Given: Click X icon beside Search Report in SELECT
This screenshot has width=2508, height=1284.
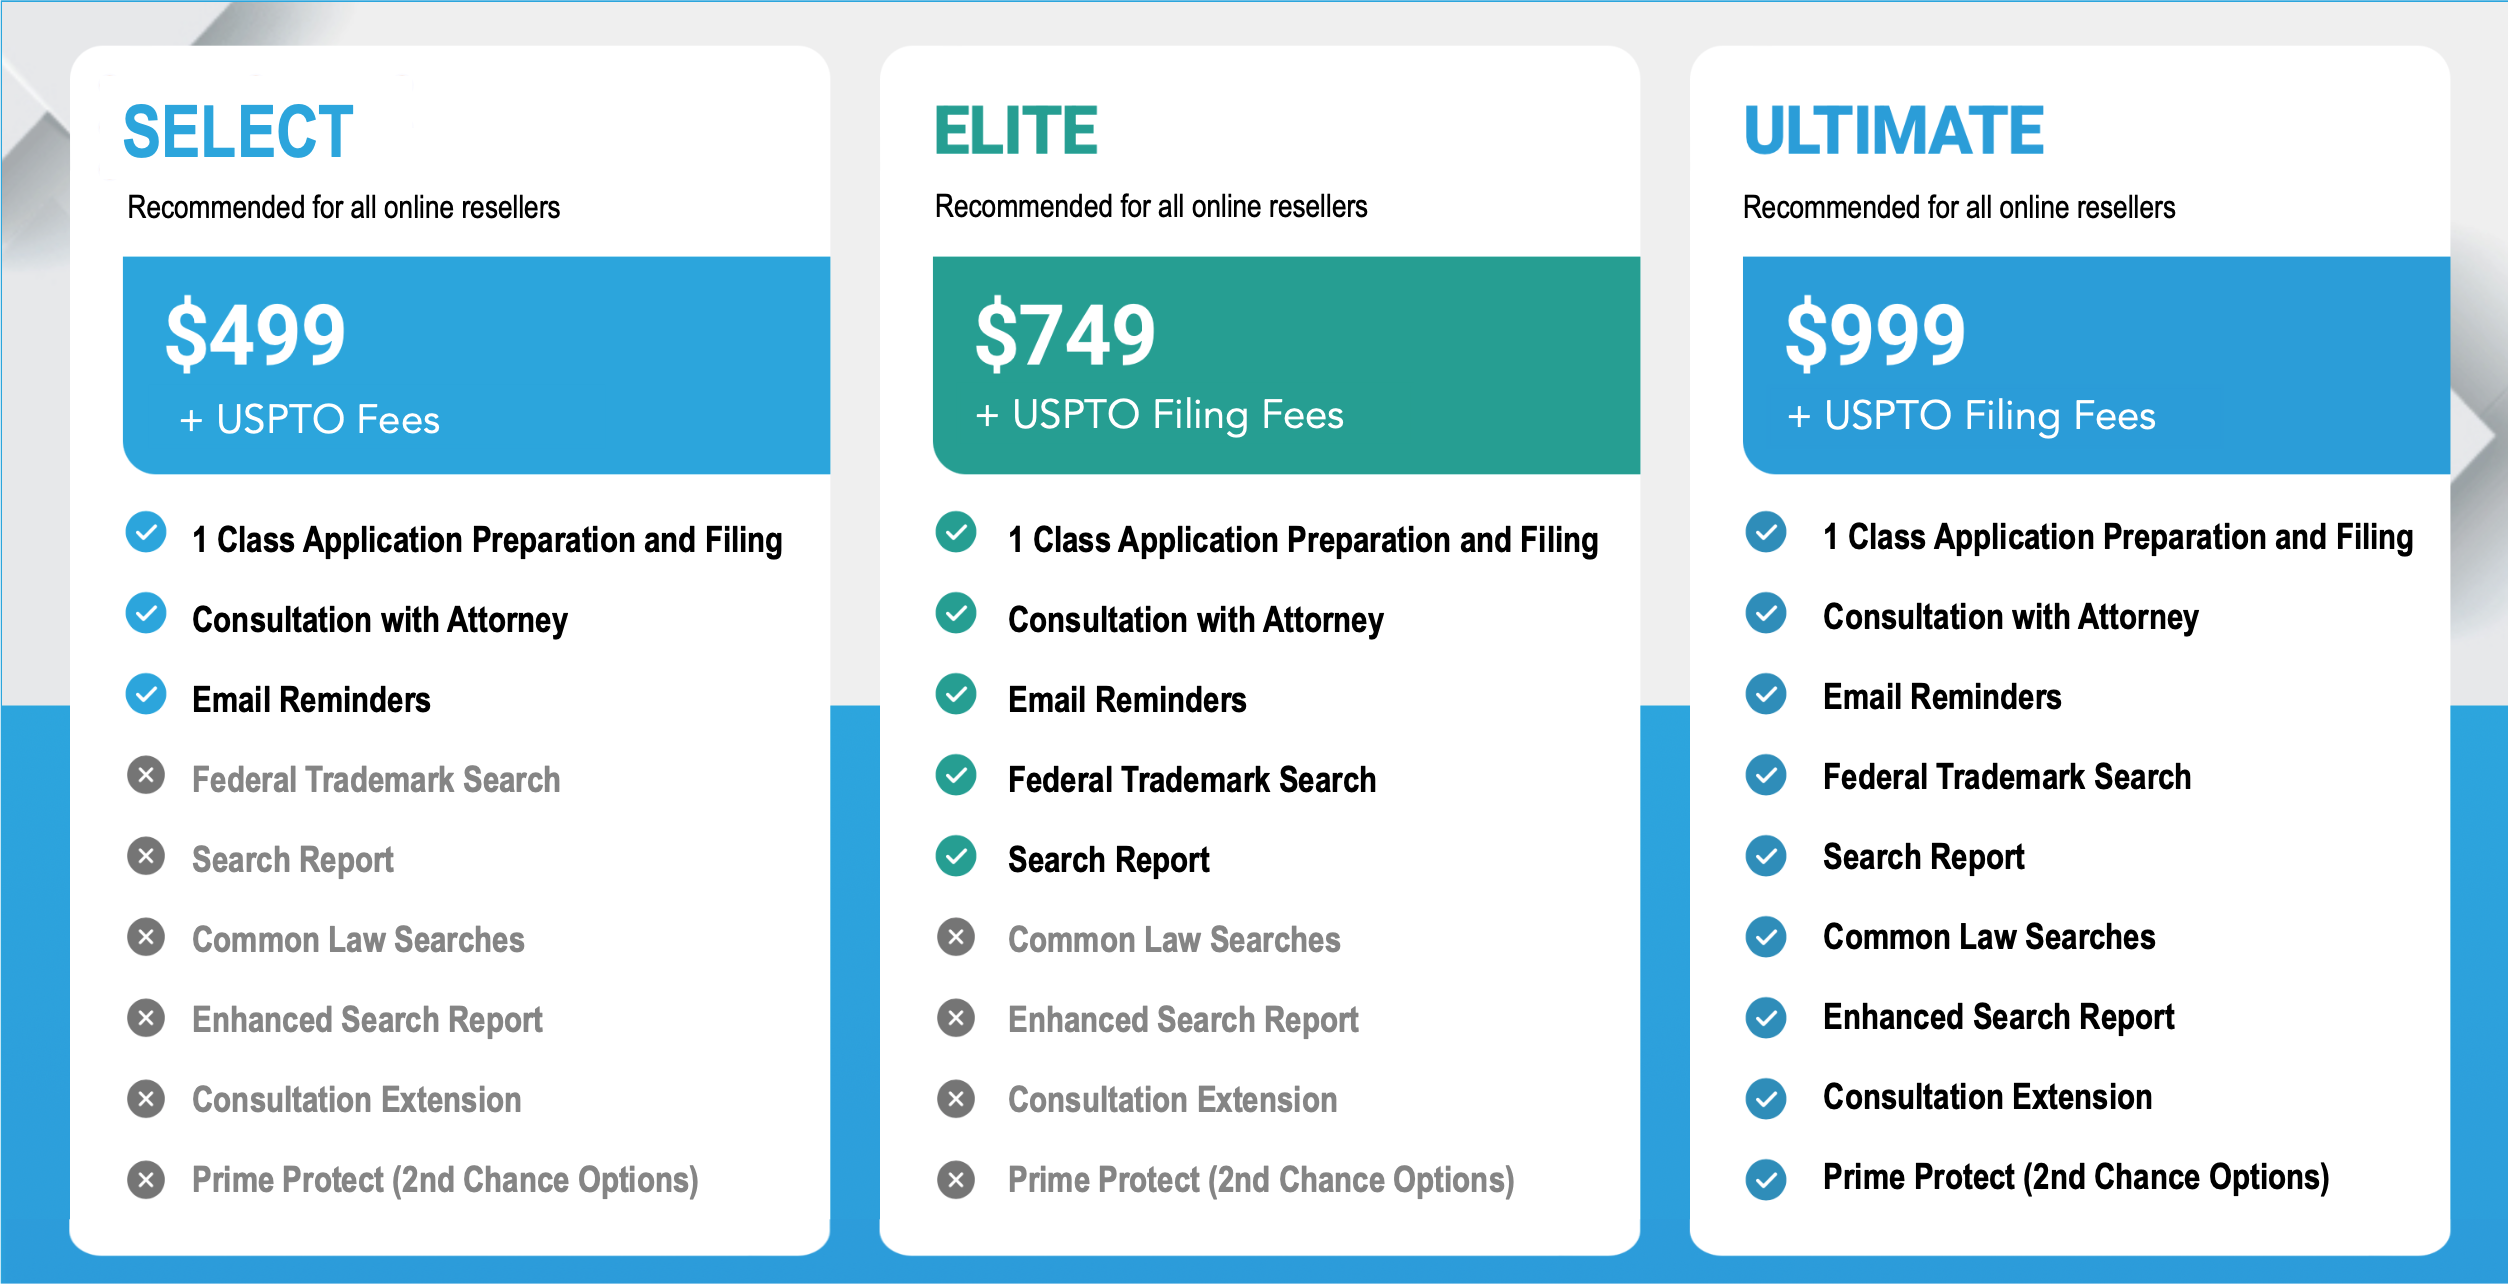Looking at the screenshot, I should (146, 855).
